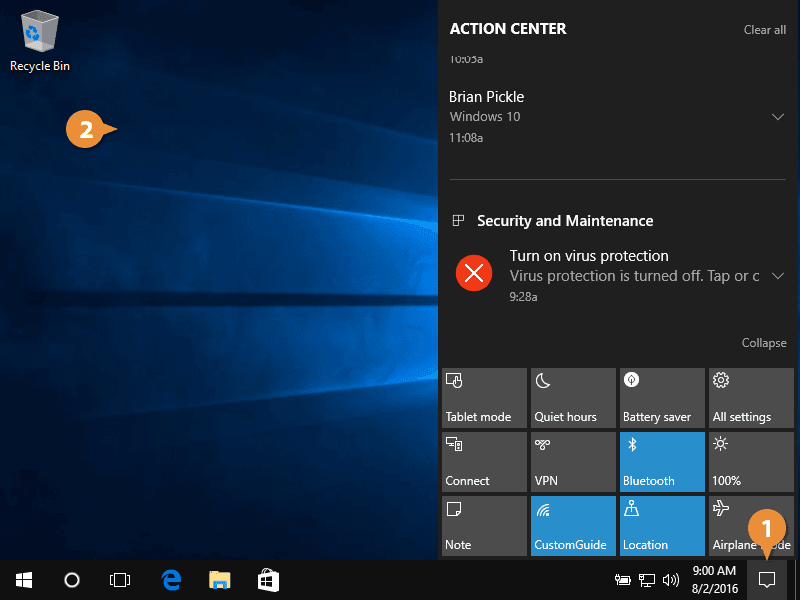Click the battery power tray icon

[x=622, y=580]
